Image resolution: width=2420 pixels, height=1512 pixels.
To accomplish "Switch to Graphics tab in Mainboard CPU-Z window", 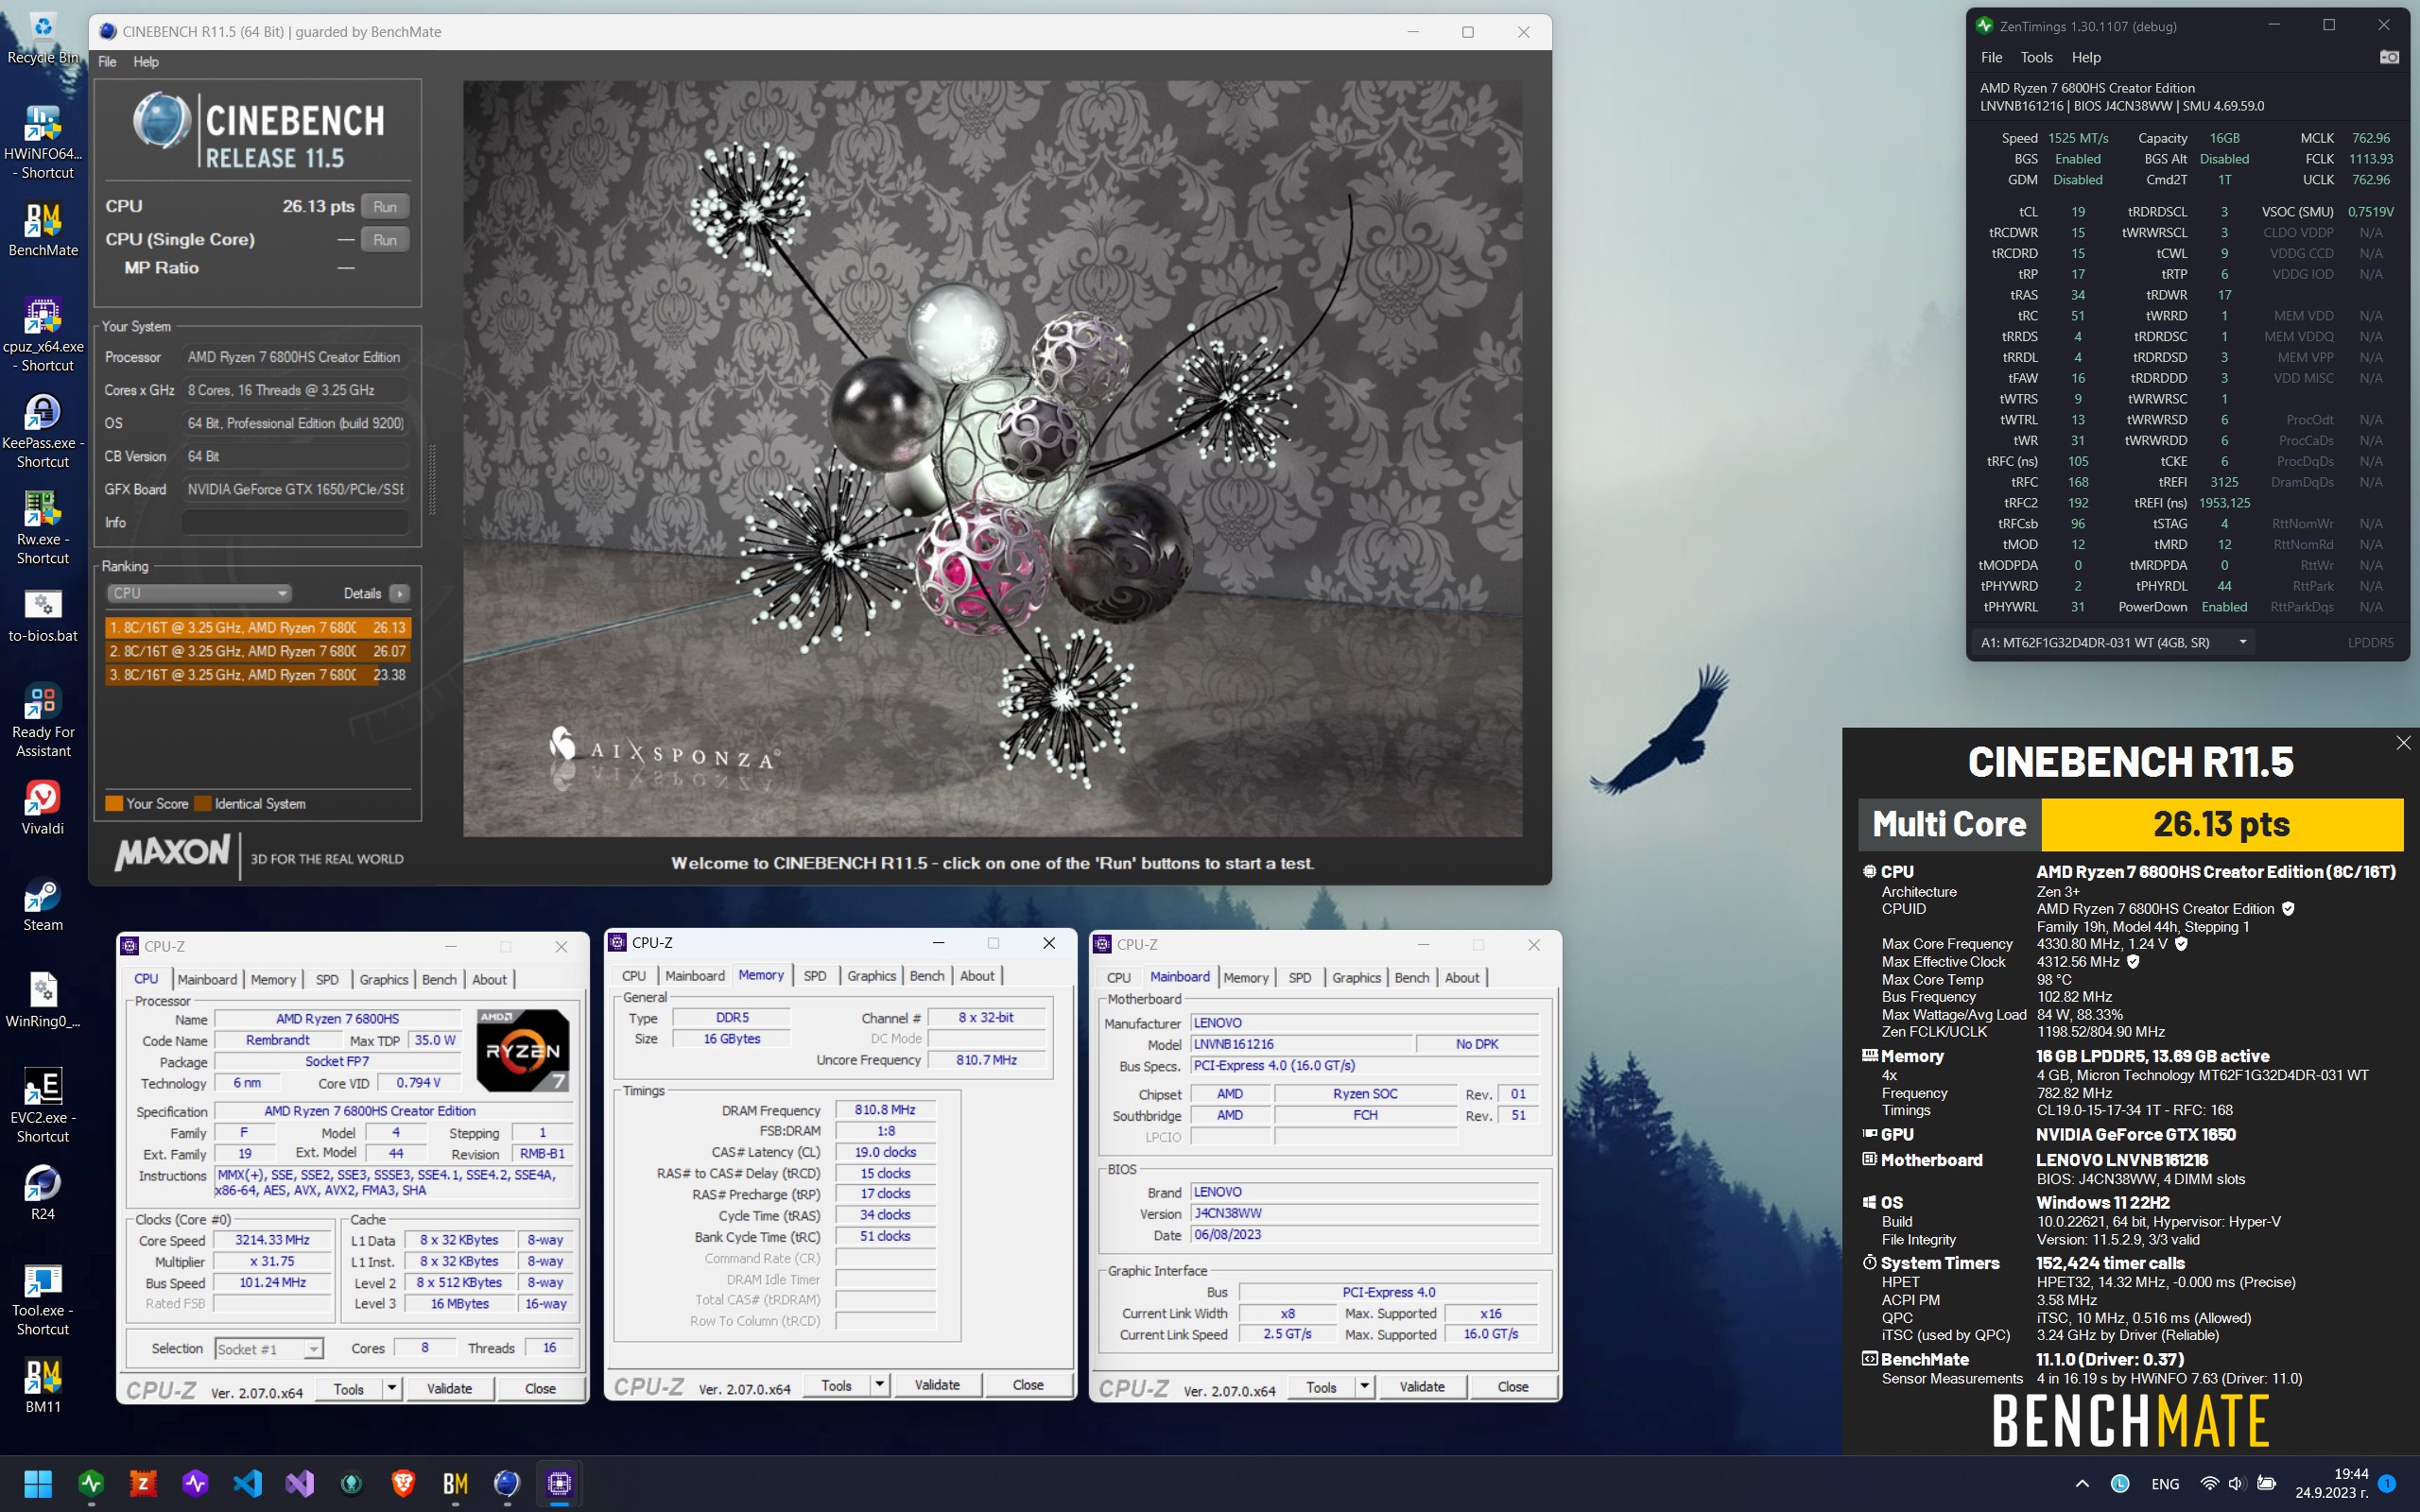I will tap(1356, 978).
